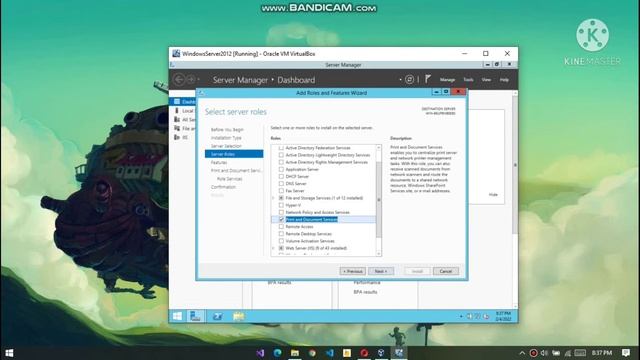The width and height of the screenshot is (640, 360).
Task: Expand Web Server (IIS) node
Action: click(273, 248)
